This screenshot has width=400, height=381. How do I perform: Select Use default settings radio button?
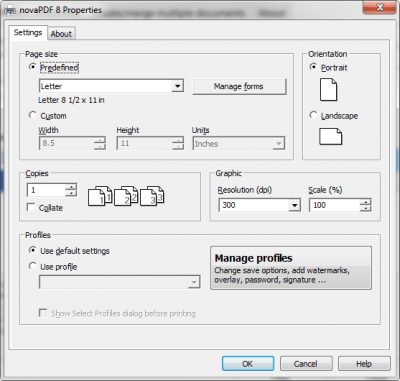[x=32, y=250]
